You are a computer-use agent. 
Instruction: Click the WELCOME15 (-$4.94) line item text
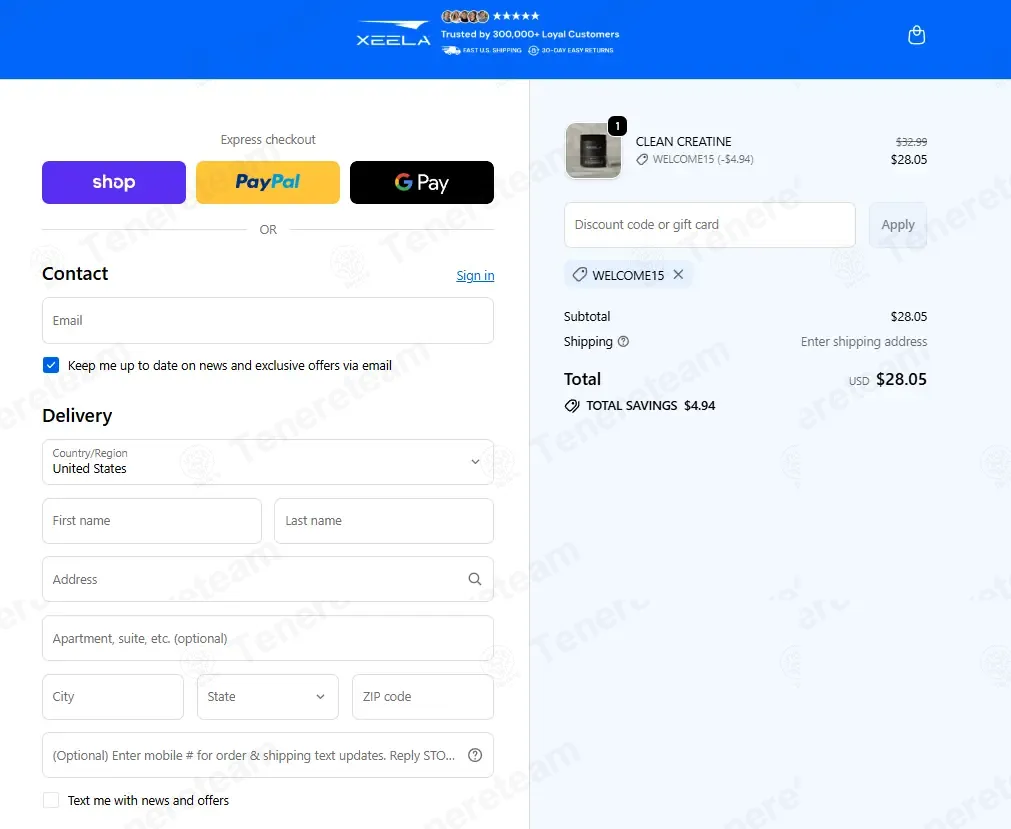[702, 159]
